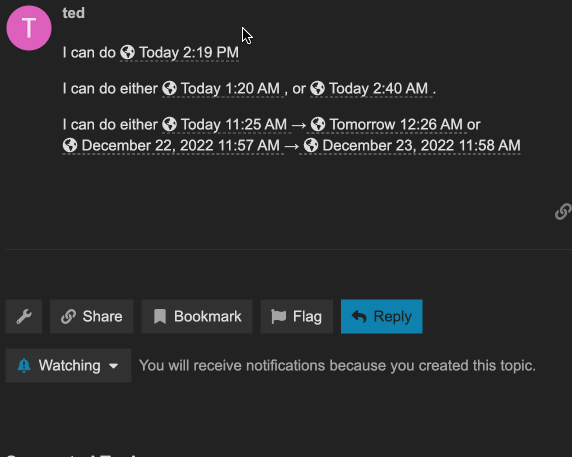This screenshot has height=457, width=572.
Task: Open the "Tomorrow 12:26 AM" range end date
Action: click(x=387, y=125)
